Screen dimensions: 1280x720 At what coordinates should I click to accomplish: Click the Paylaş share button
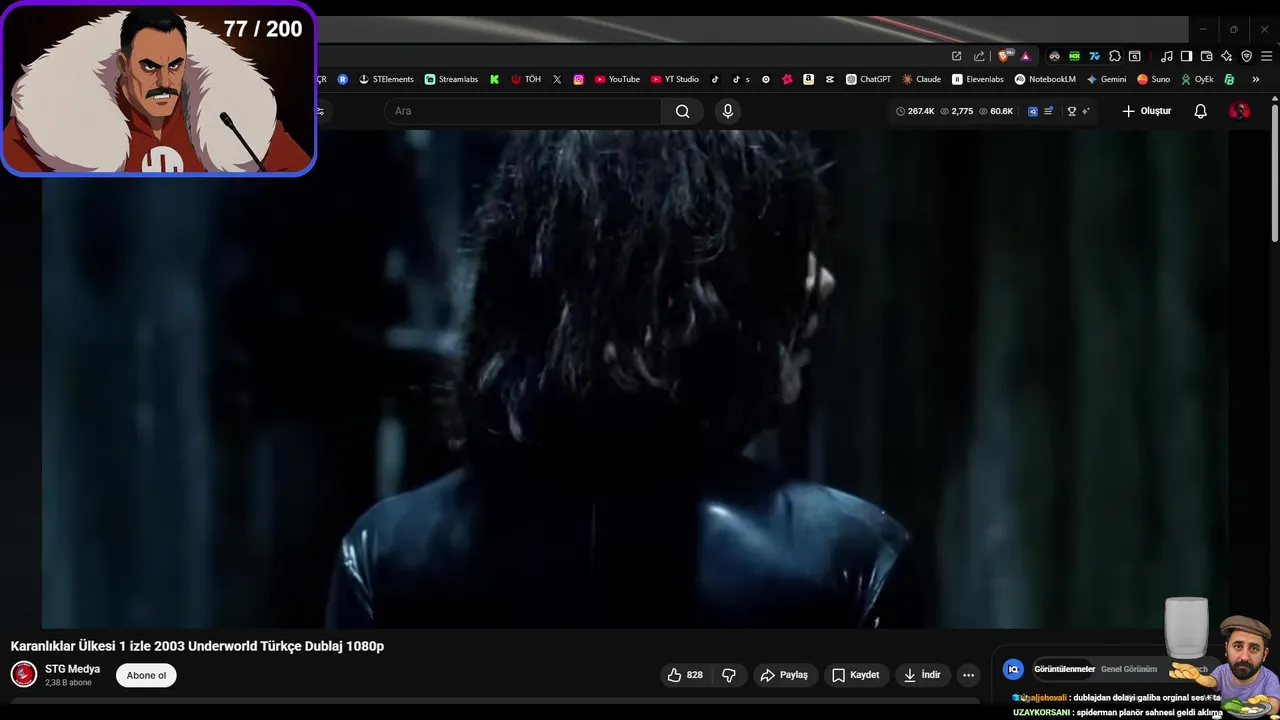point(784,675)
